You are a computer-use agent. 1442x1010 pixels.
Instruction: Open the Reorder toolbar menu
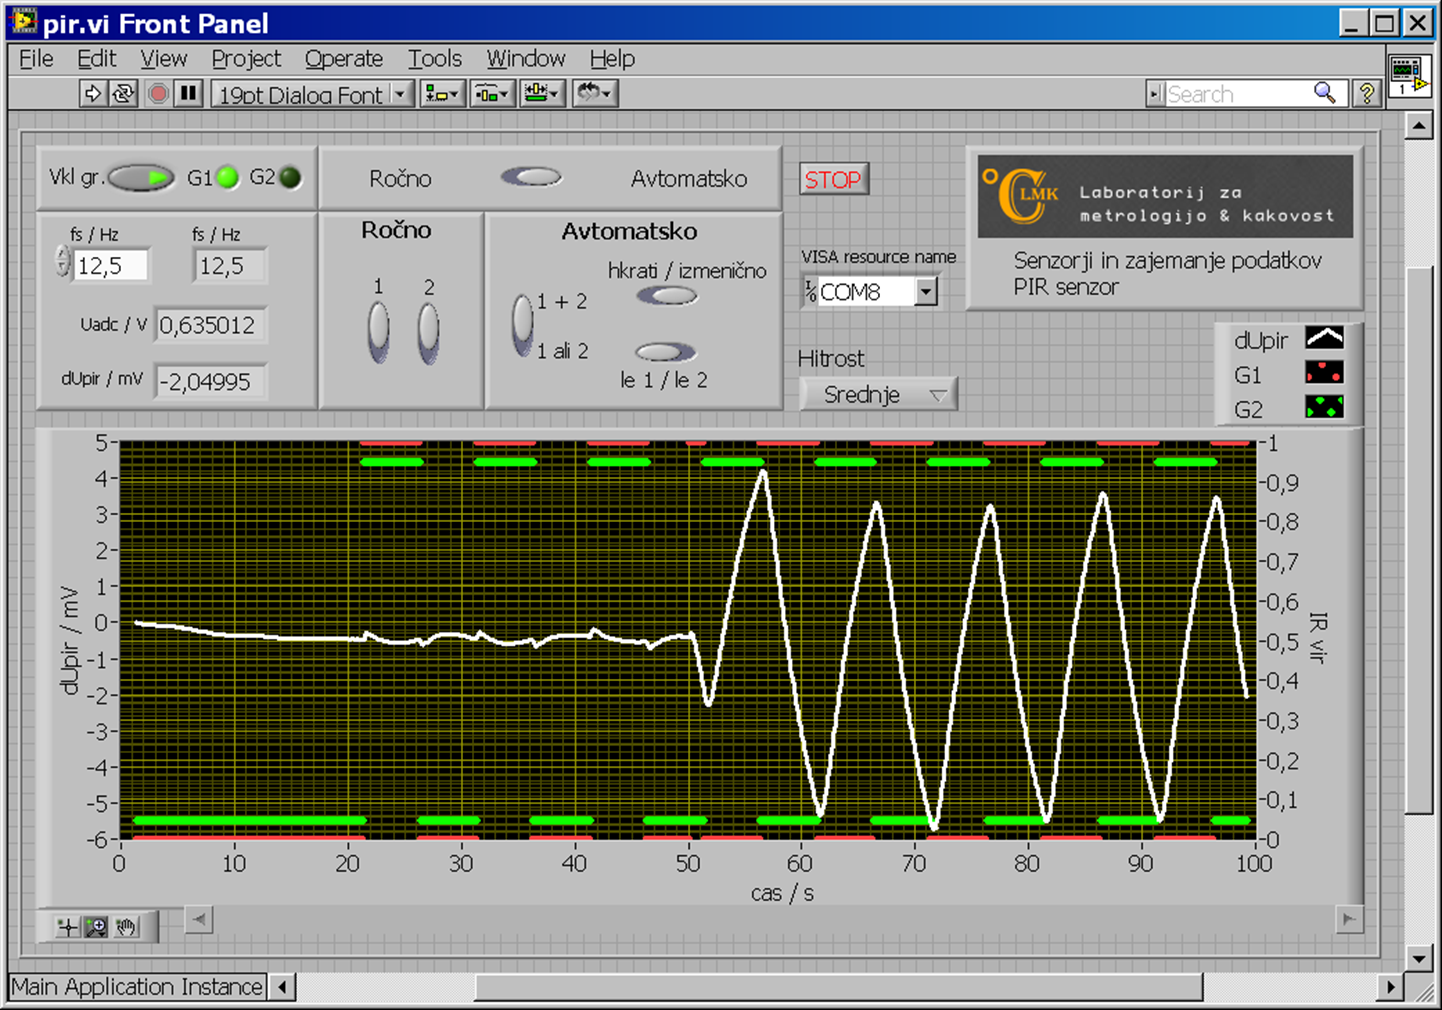tap(595, 93)
